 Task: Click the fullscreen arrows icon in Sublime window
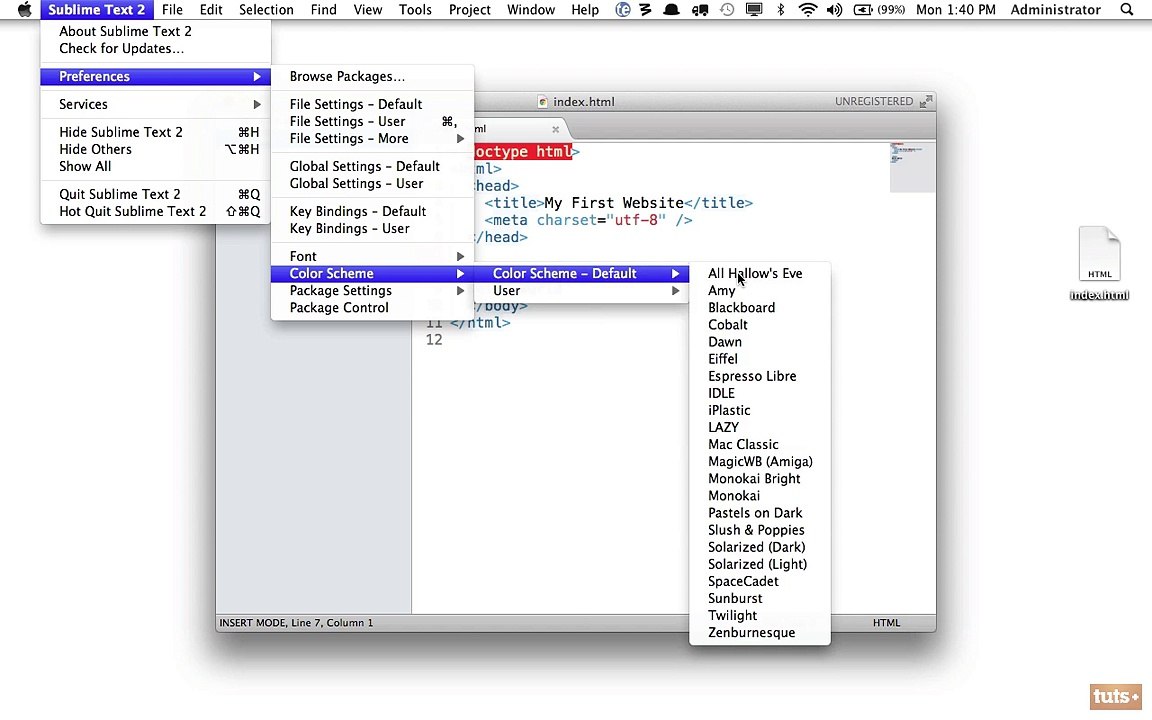(x=926, y=101)
